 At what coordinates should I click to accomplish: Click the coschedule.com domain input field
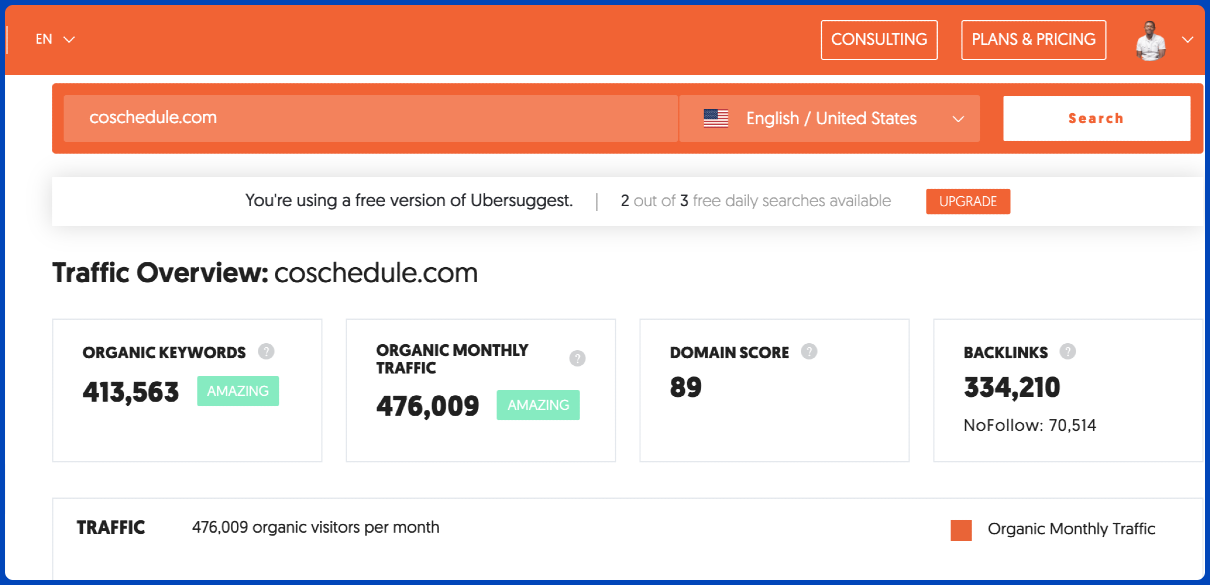click(x=371, y=118)
